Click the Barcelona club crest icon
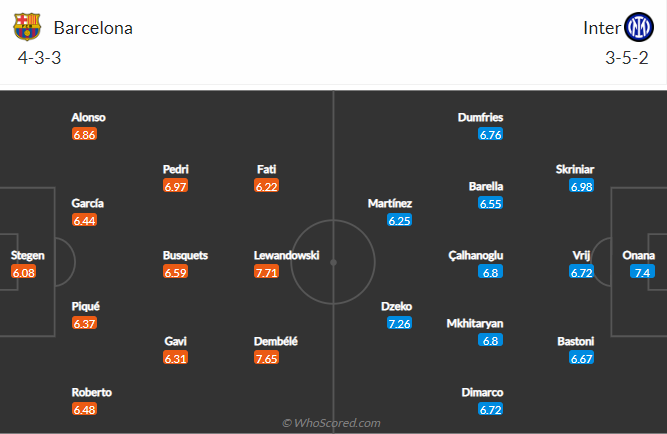This screenshot has height=434, width=667. (x=27, y=27)
